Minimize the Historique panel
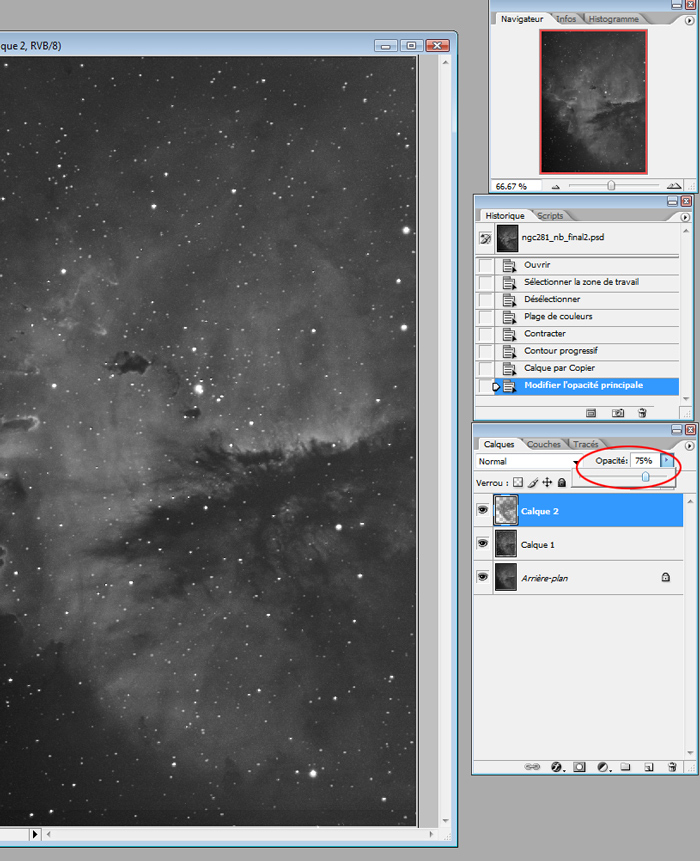 673,202
